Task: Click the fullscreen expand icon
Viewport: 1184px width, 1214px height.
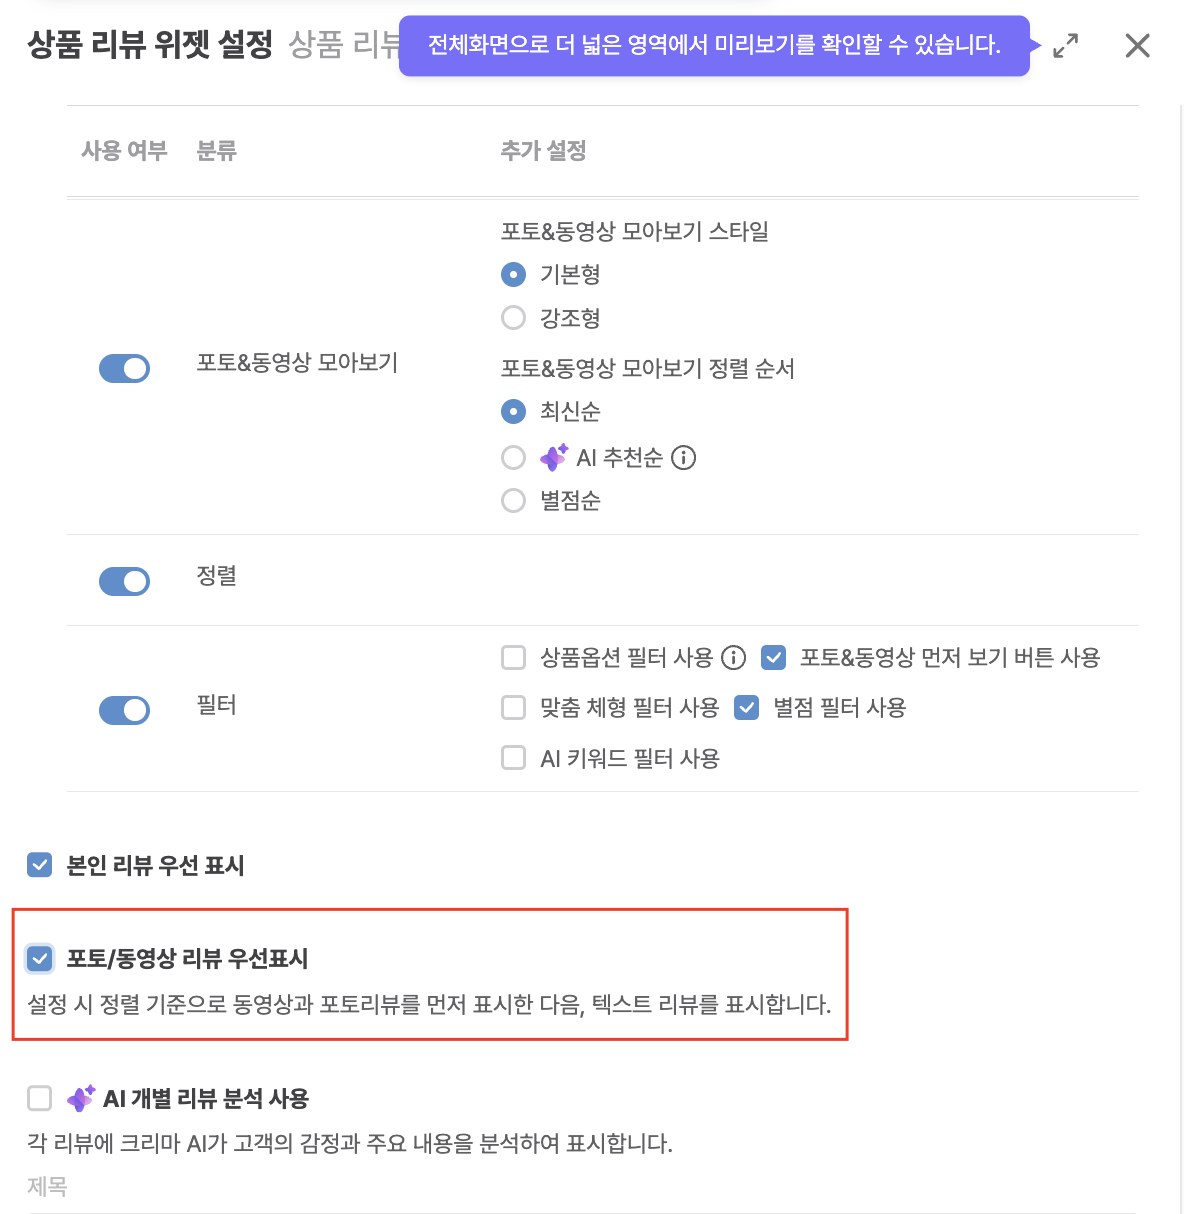Action: pyautogui.click(x=1066, y=46)
